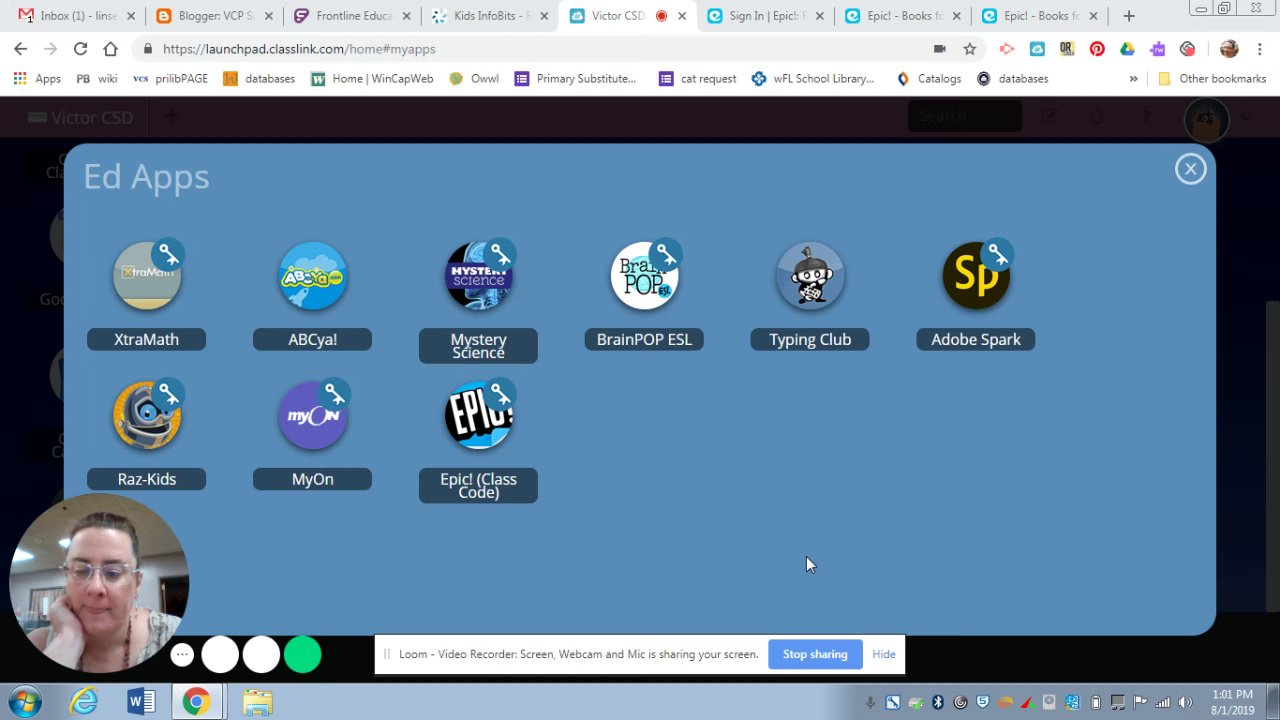Launch the BrainPOP ESL app icon
This screenshot has width=1280, height=720.
[x=645, y=276]
